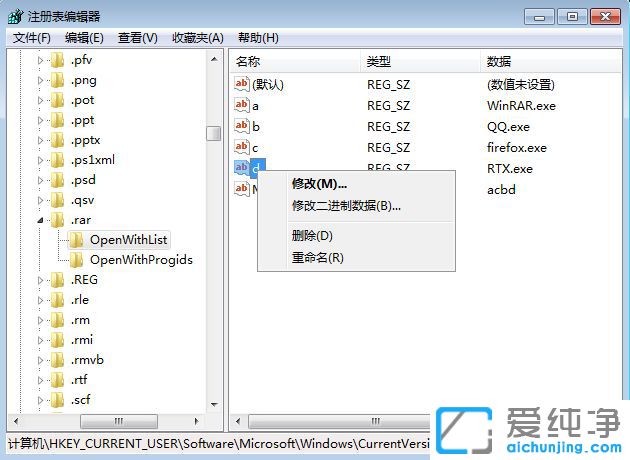The width and height of the screenshot is (630, 460).
Task: Click the folder icon beside .pot
Action: pos(57,100)
